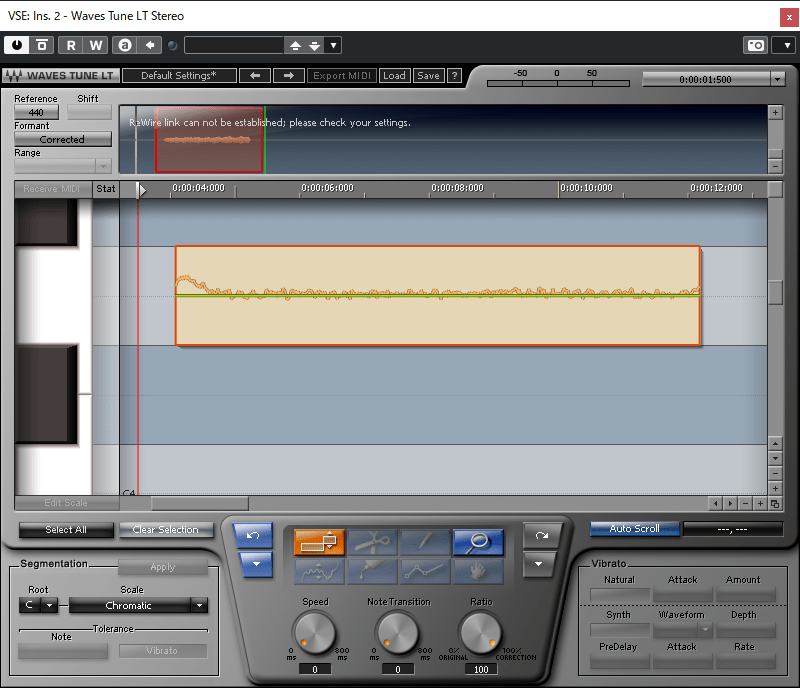The width and height of the screenshot is (800, 688).
Task: Load the next preset with right arrow
Action: (289, 76)
